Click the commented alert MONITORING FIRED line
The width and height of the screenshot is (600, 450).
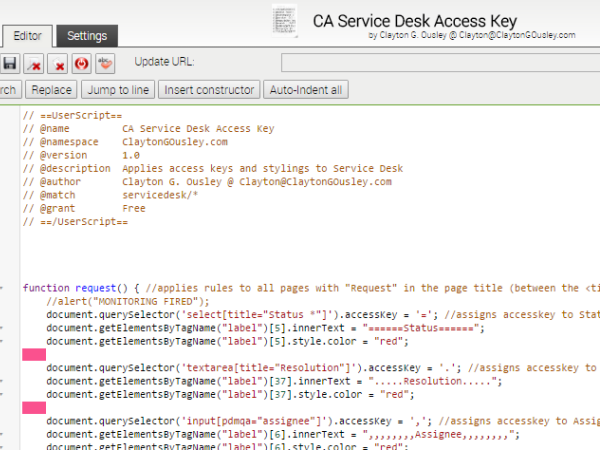[128, 302]
